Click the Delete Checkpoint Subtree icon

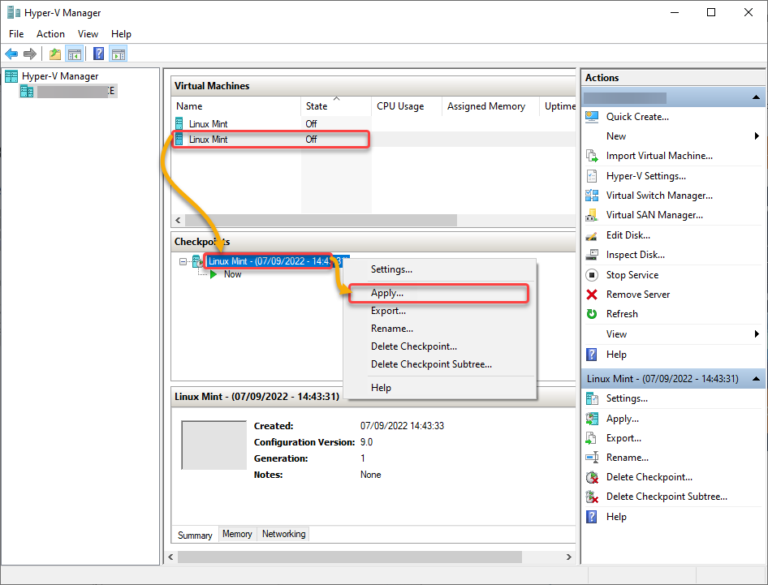click(x=591, y=497)
